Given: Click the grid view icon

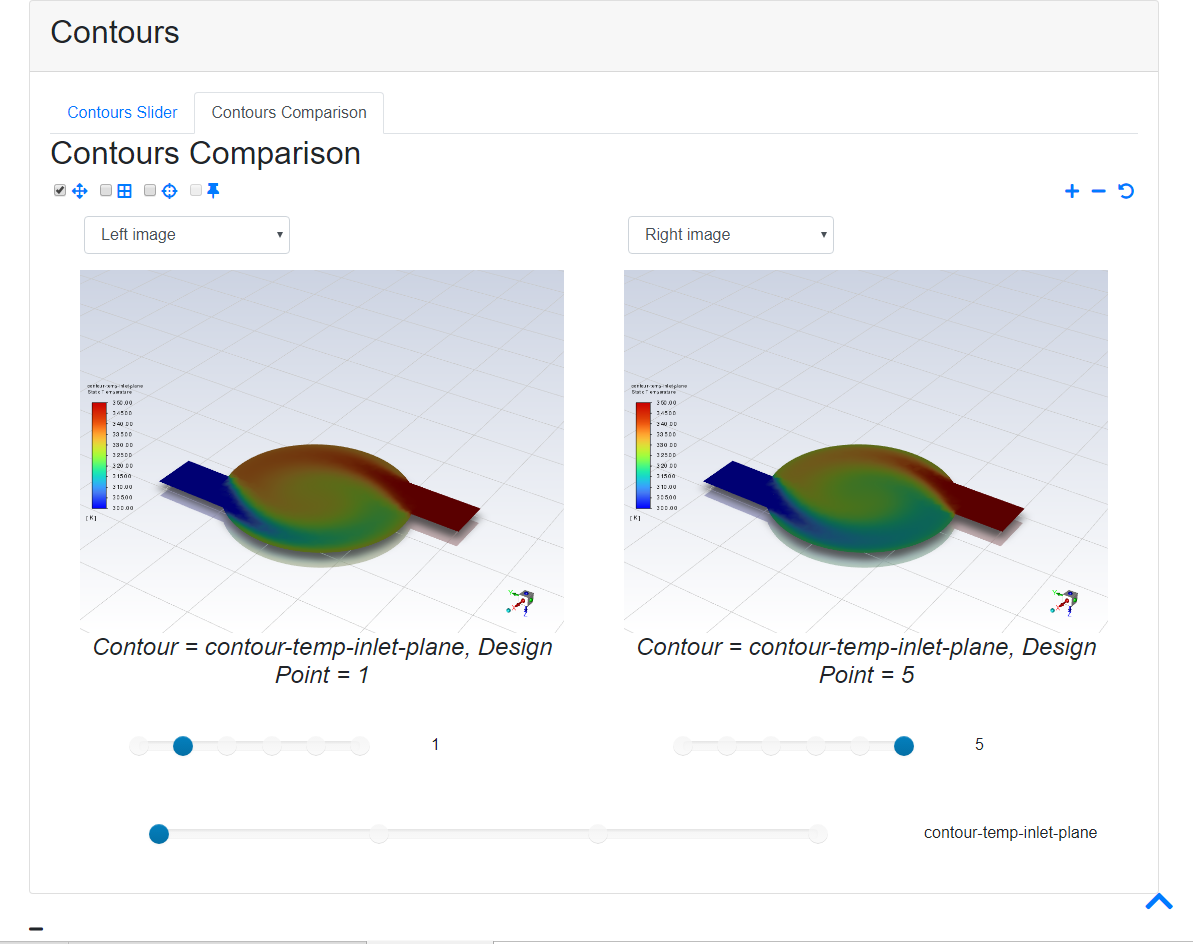Looking at the screenshot, I should pyautogui.click(x=124, y=190).
